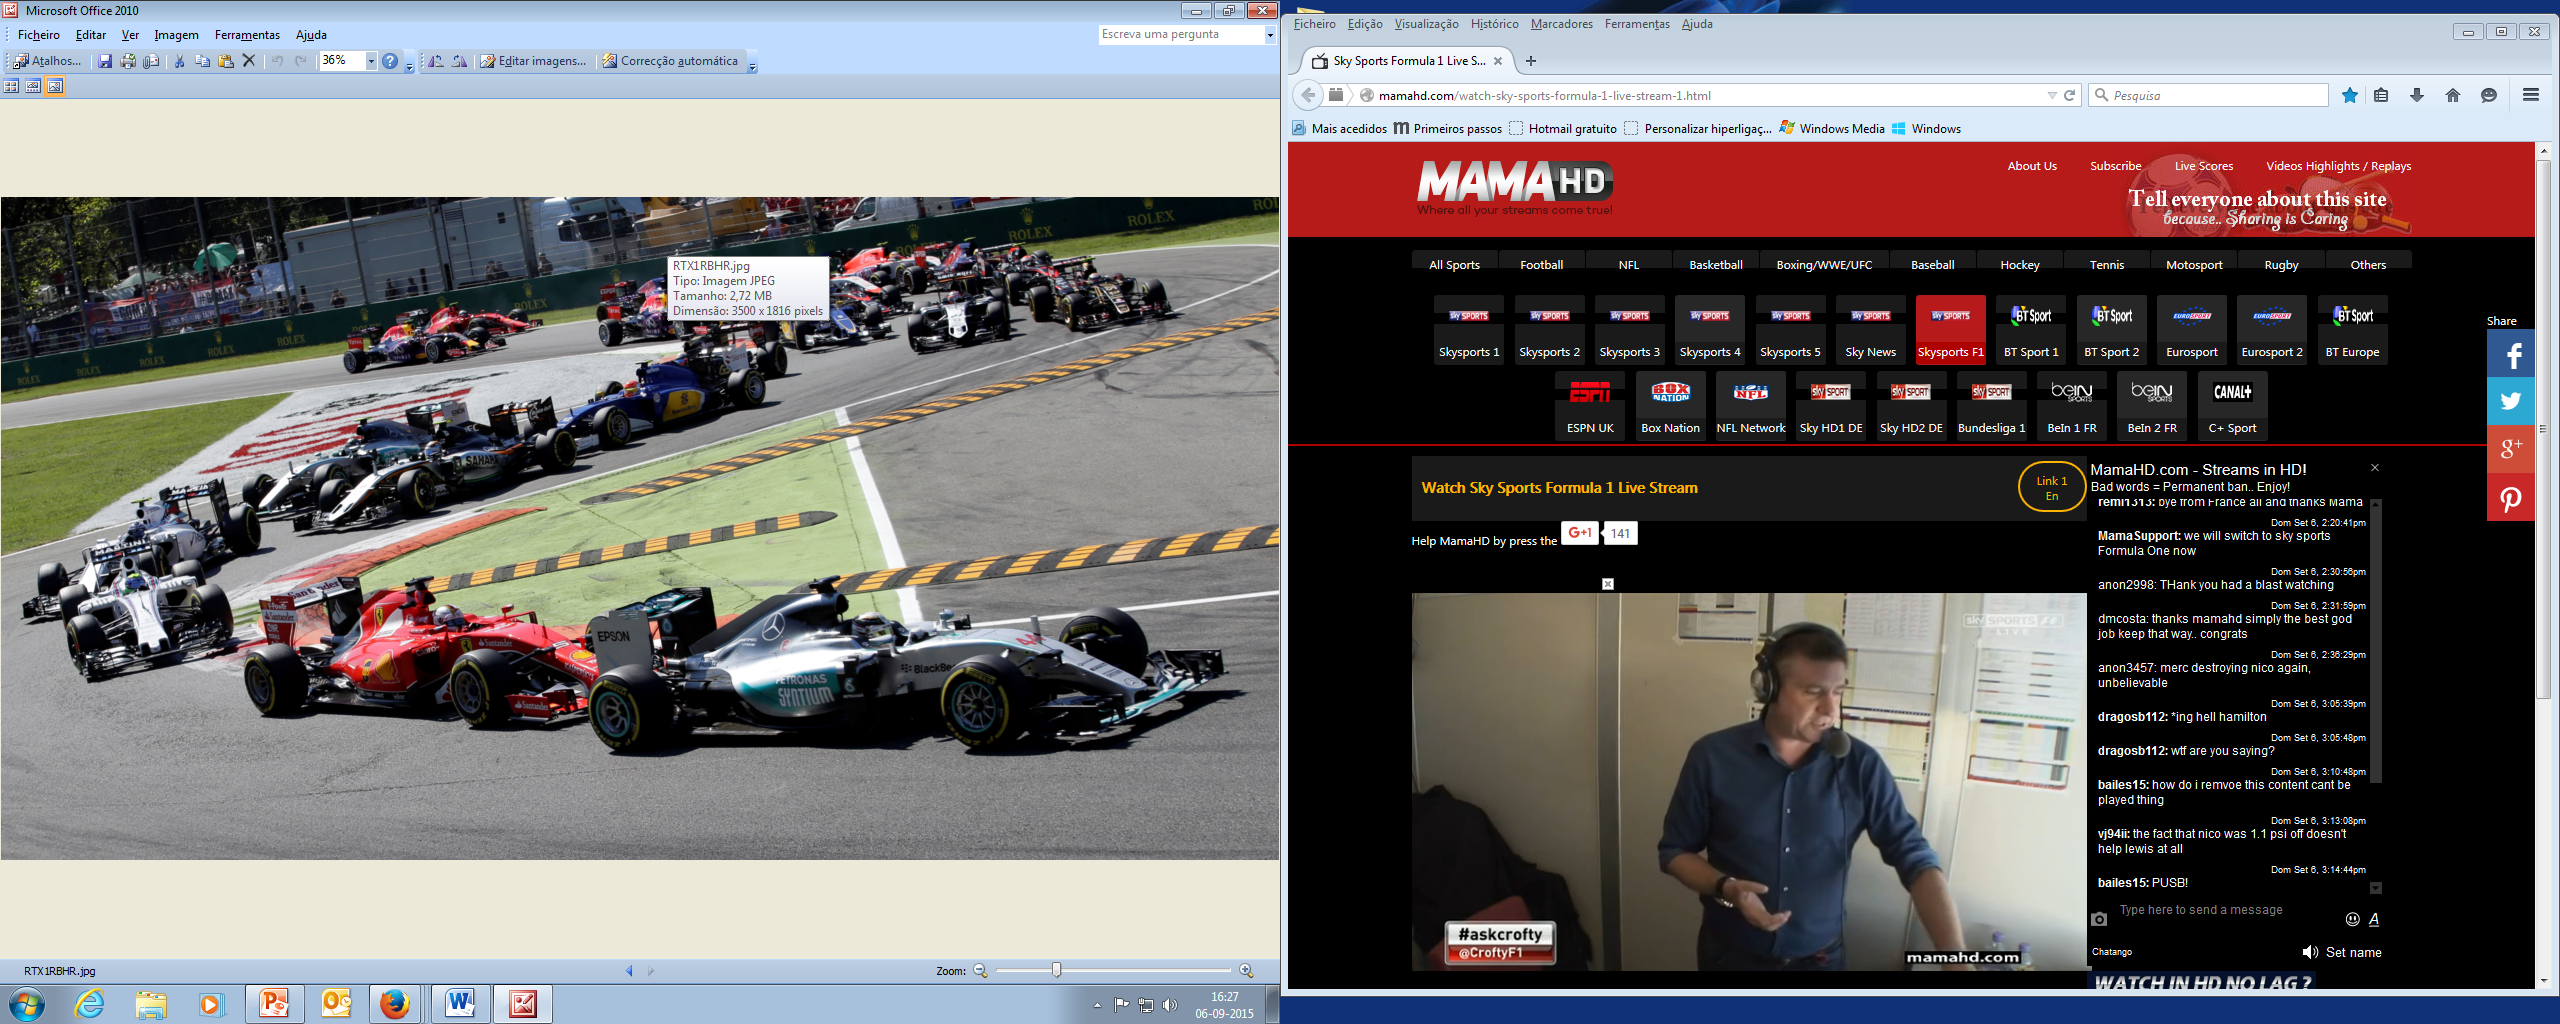Switch to Filmstrip view

(x=33, y=86)
